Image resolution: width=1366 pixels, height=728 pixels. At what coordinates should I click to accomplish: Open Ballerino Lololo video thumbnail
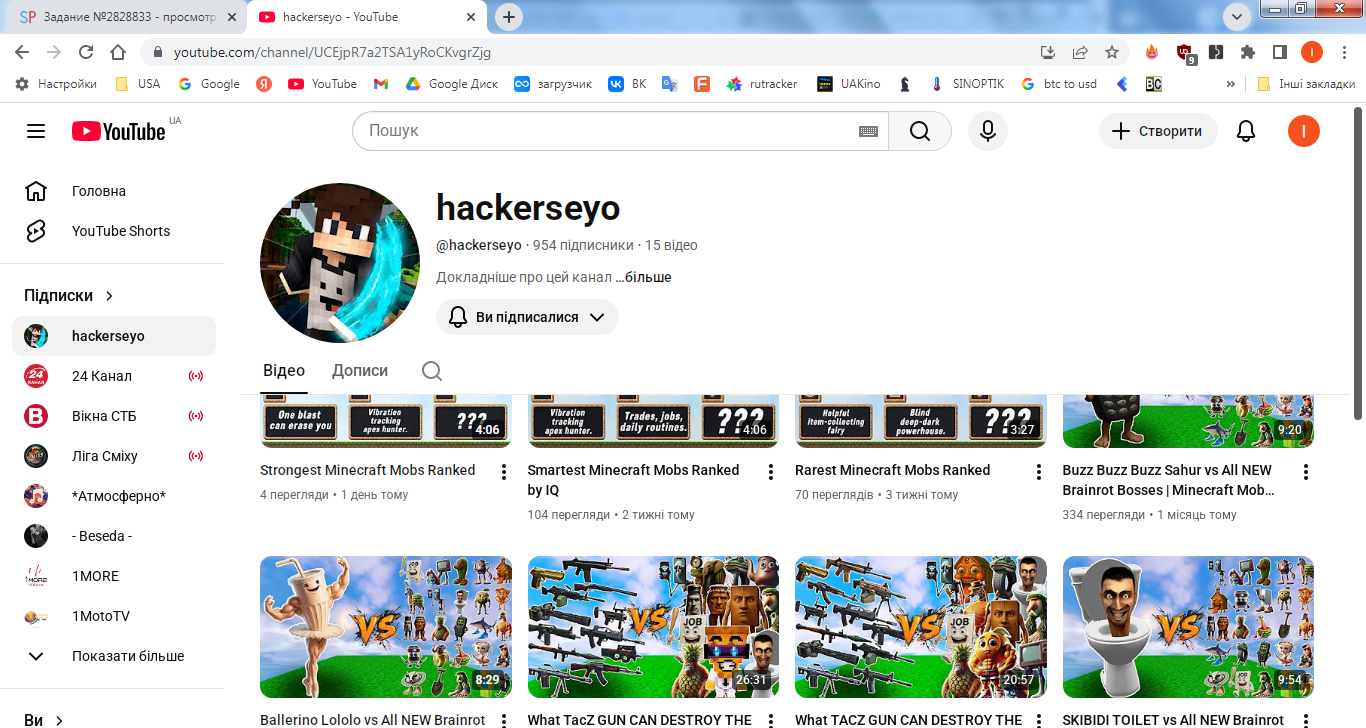[386, 627]
